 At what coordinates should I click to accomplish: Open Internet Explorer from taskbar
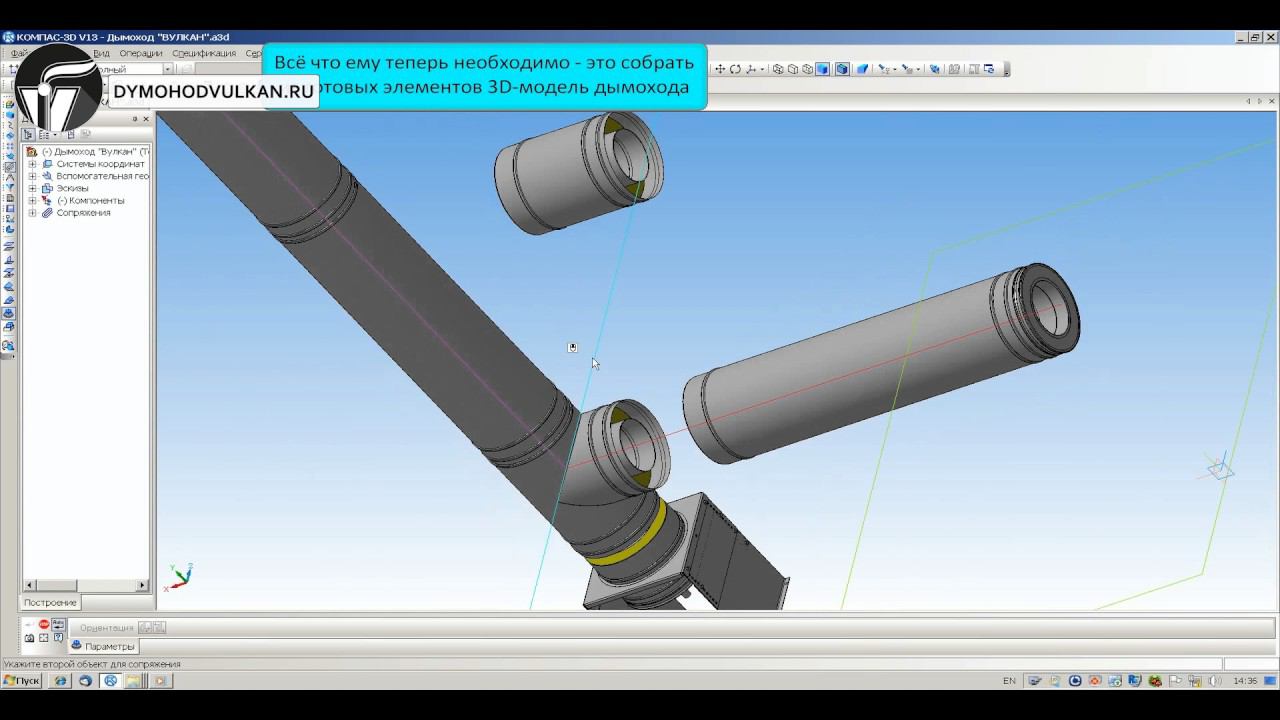point(60,680)
